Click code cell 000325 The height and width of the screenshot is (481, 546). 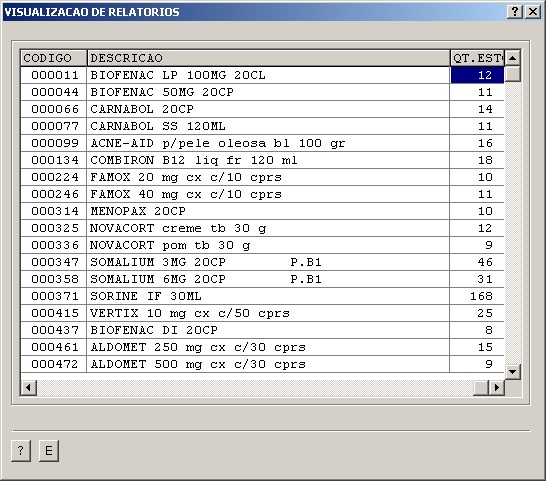tap(54, 228)
